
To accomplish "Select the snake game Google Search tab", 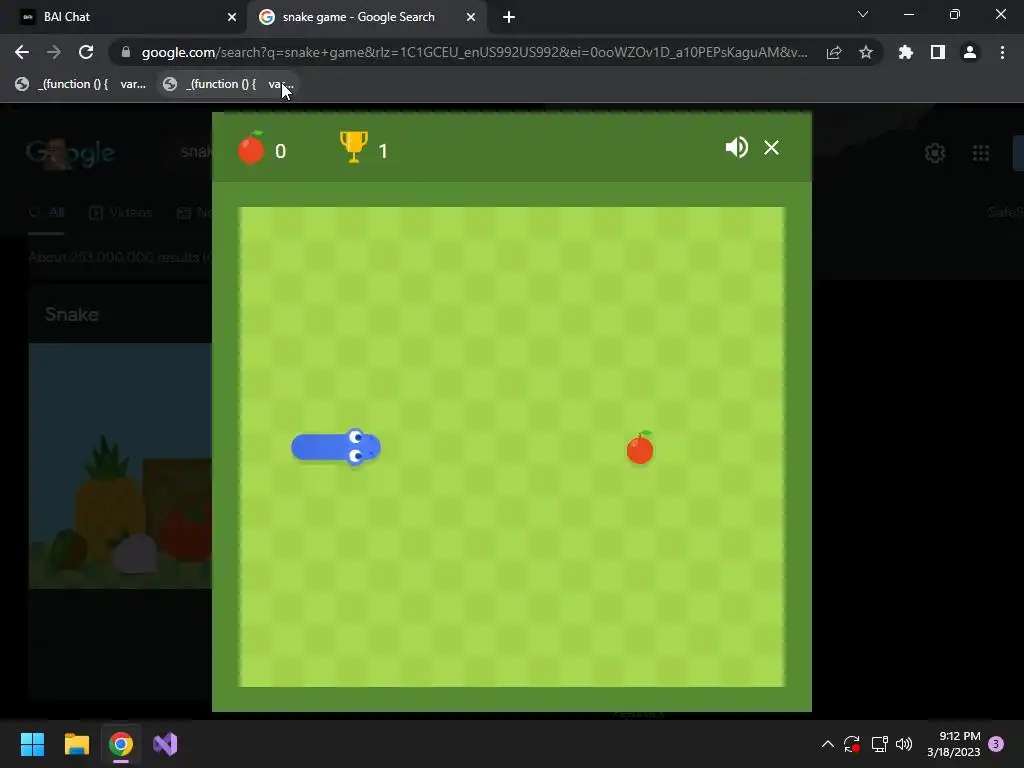I will coord(366,17).
